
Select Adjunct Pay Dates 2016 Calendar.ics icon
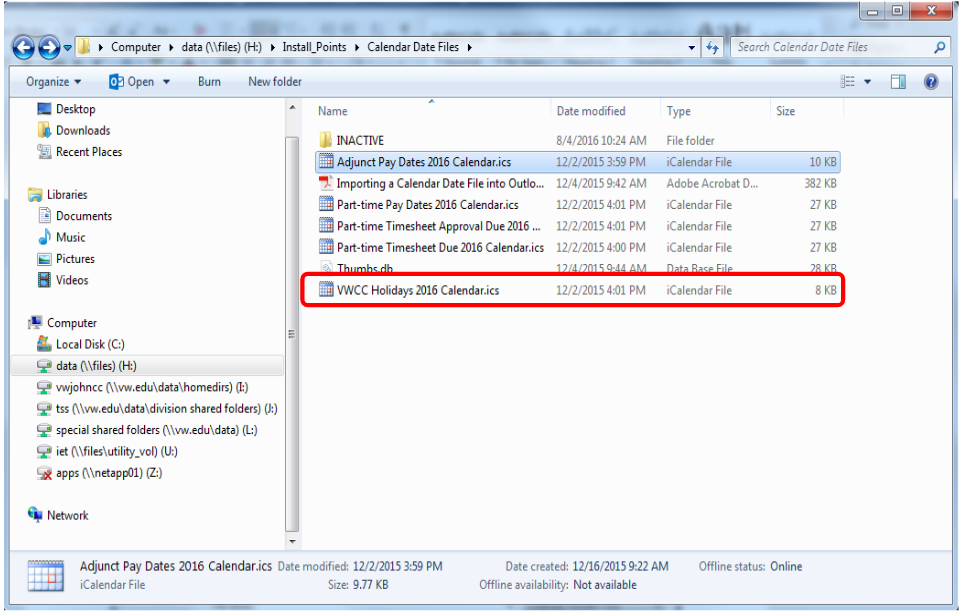click(326, 161)
